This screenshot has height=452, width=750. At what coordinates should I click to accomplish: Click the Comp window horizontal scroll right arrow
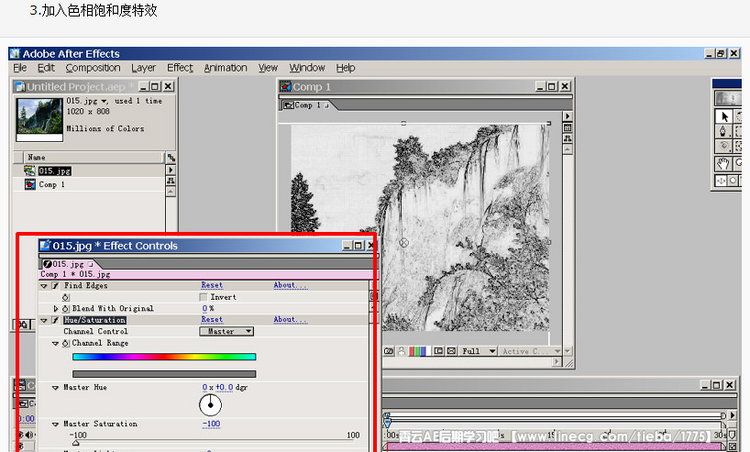(556, 362)
